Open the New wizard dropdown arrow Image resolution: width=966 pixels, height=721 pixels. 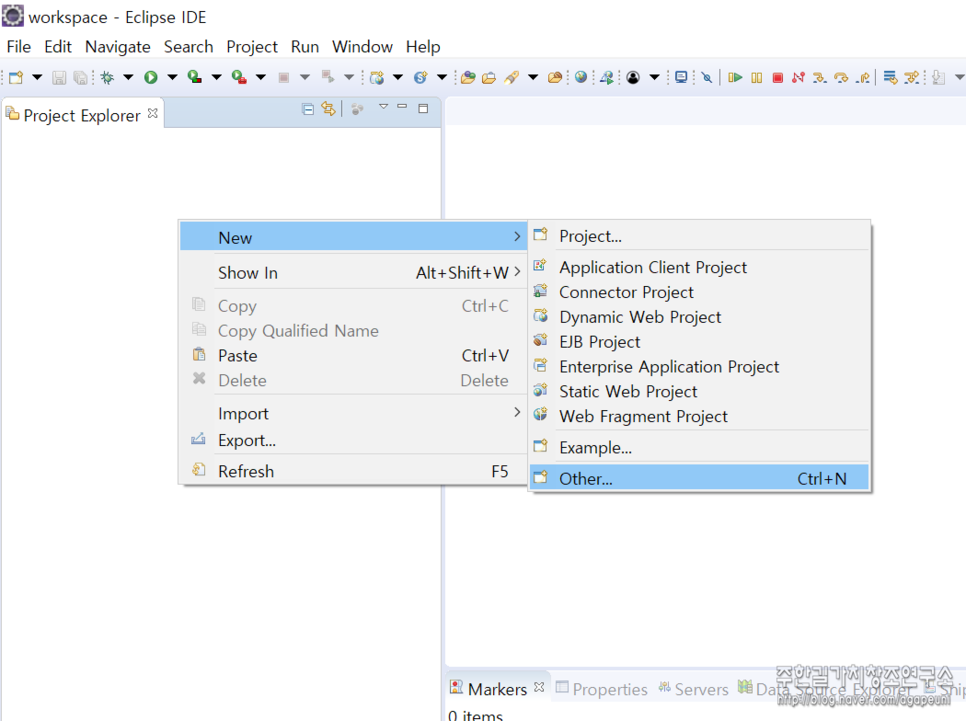pyautogui.click(x=37, y=77)
